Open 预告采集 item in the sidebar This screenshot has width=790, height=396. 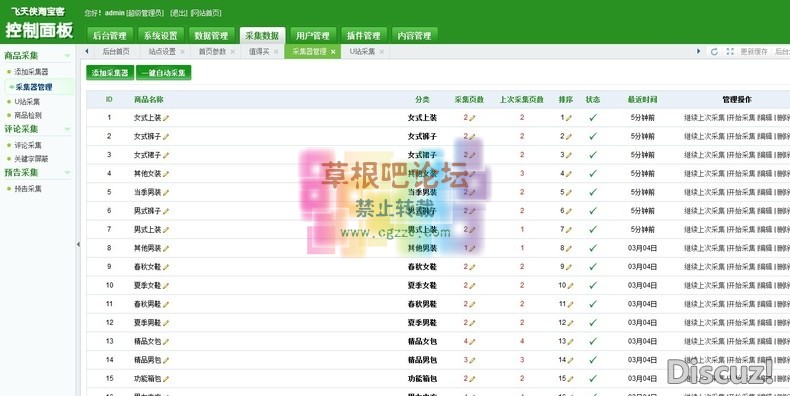[x=28, y=189]
